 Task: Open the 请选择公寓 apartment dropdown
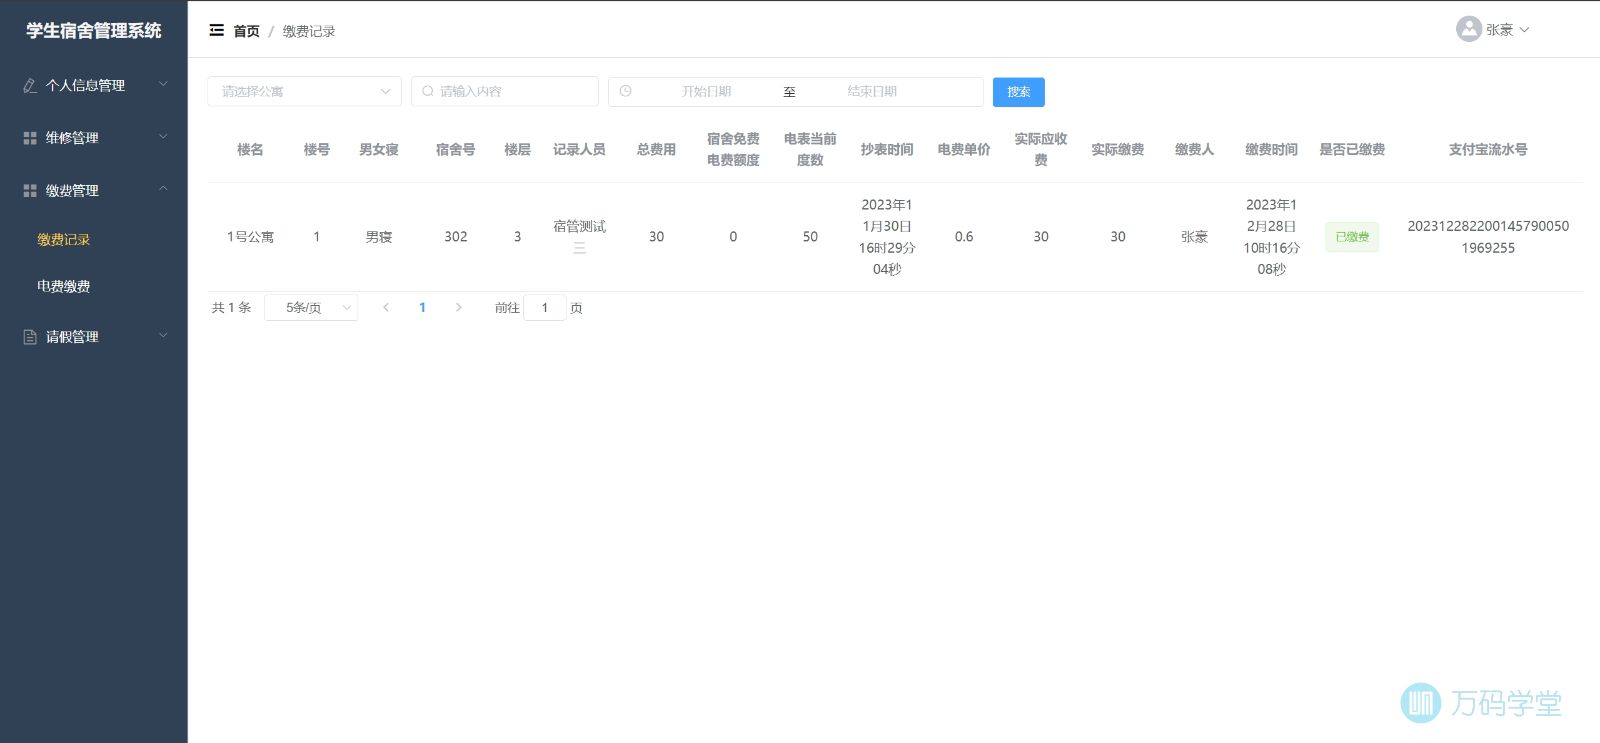click(304, 91)
